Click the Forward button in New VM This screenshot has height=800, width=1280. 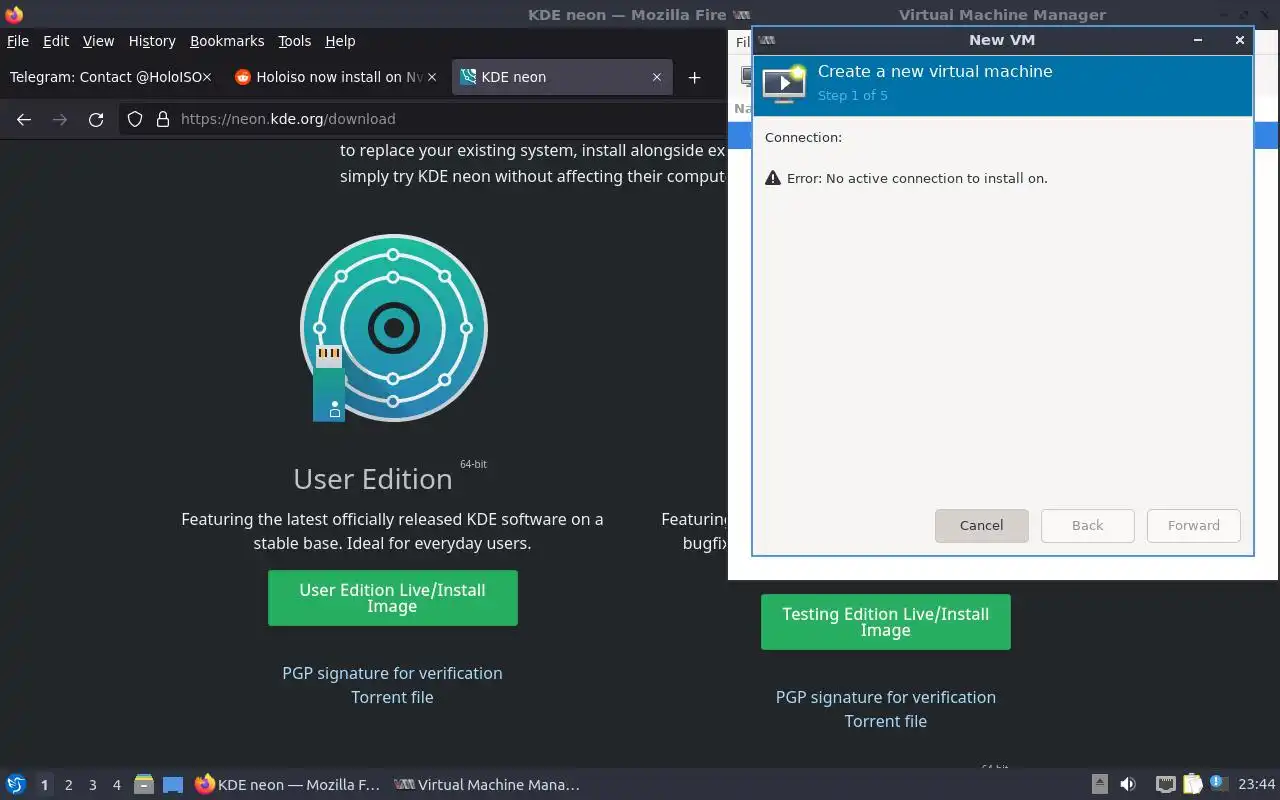(x=1193, y=525)
